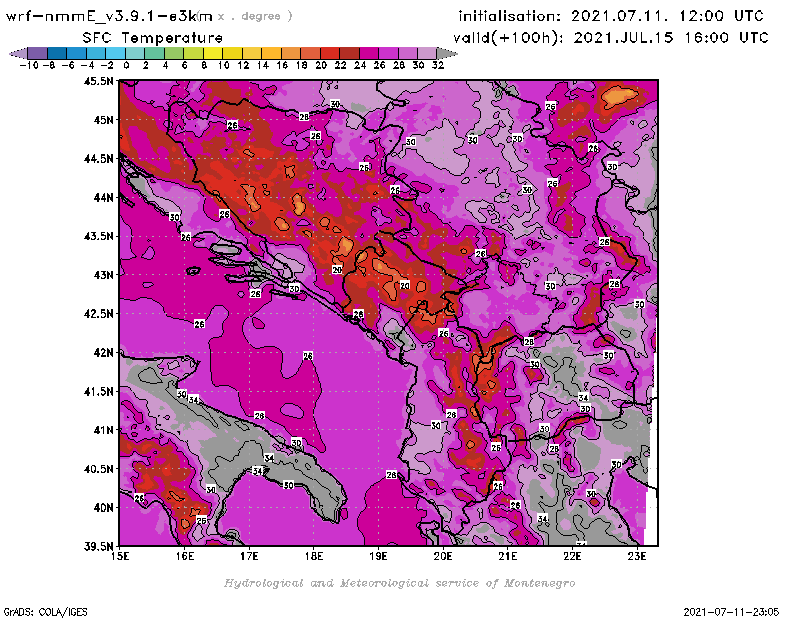Screen dimensions: 800x618
Task: Click the 0 tick label on colorbar
Action: (x=126, y=64)
